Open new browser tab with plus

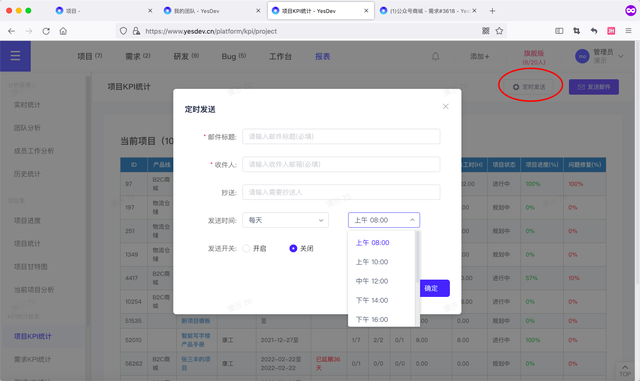pos(492,11)
